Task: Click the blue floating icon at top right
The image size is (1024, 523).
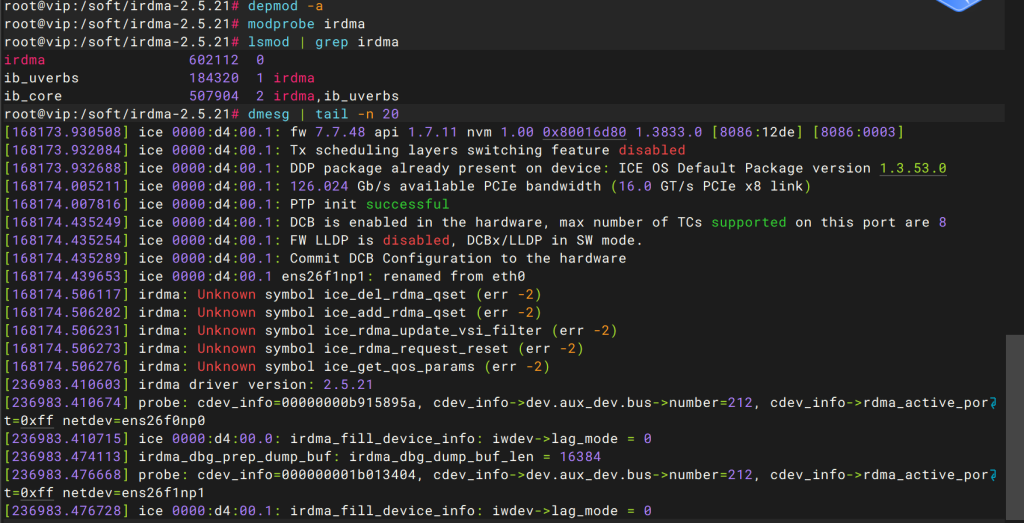Action: (965, 6)
